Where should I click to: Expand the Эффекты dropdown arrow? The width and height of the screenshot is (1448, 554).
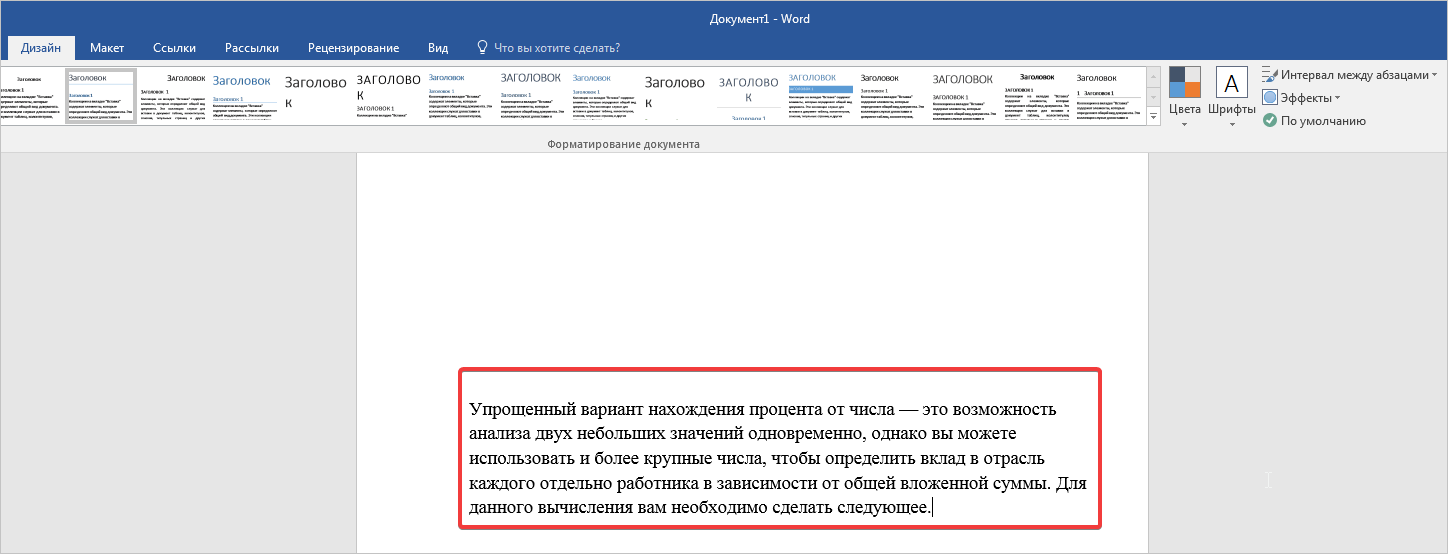tap(1337, 98)
